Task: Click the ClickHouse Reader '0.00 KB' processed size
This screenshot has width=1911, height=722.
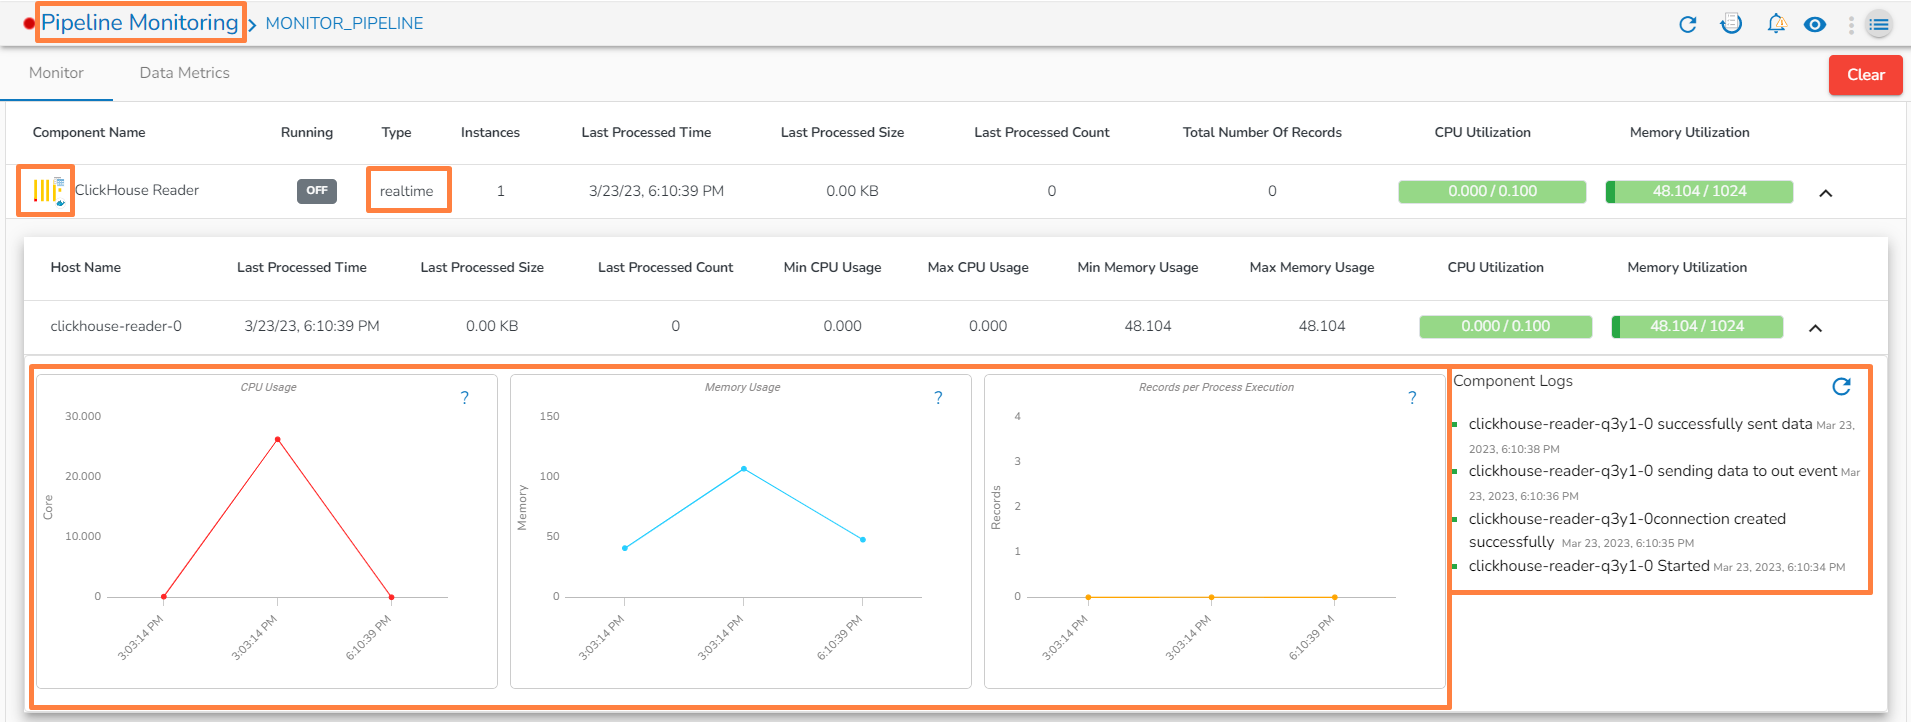Action: [852, 191]
